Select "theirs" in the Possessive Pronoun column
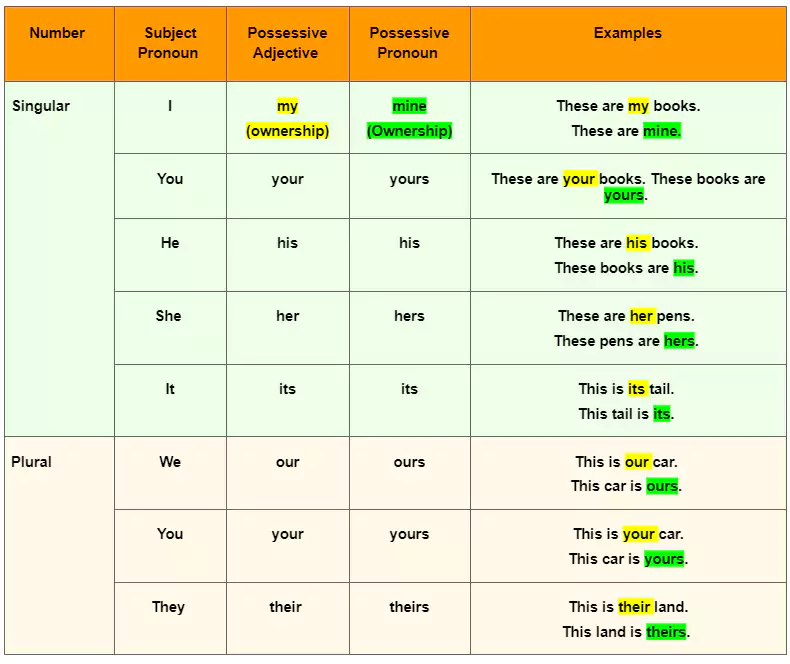Viewport: 790px width, 664px height. pyautogui.click(x=409, y=607)
